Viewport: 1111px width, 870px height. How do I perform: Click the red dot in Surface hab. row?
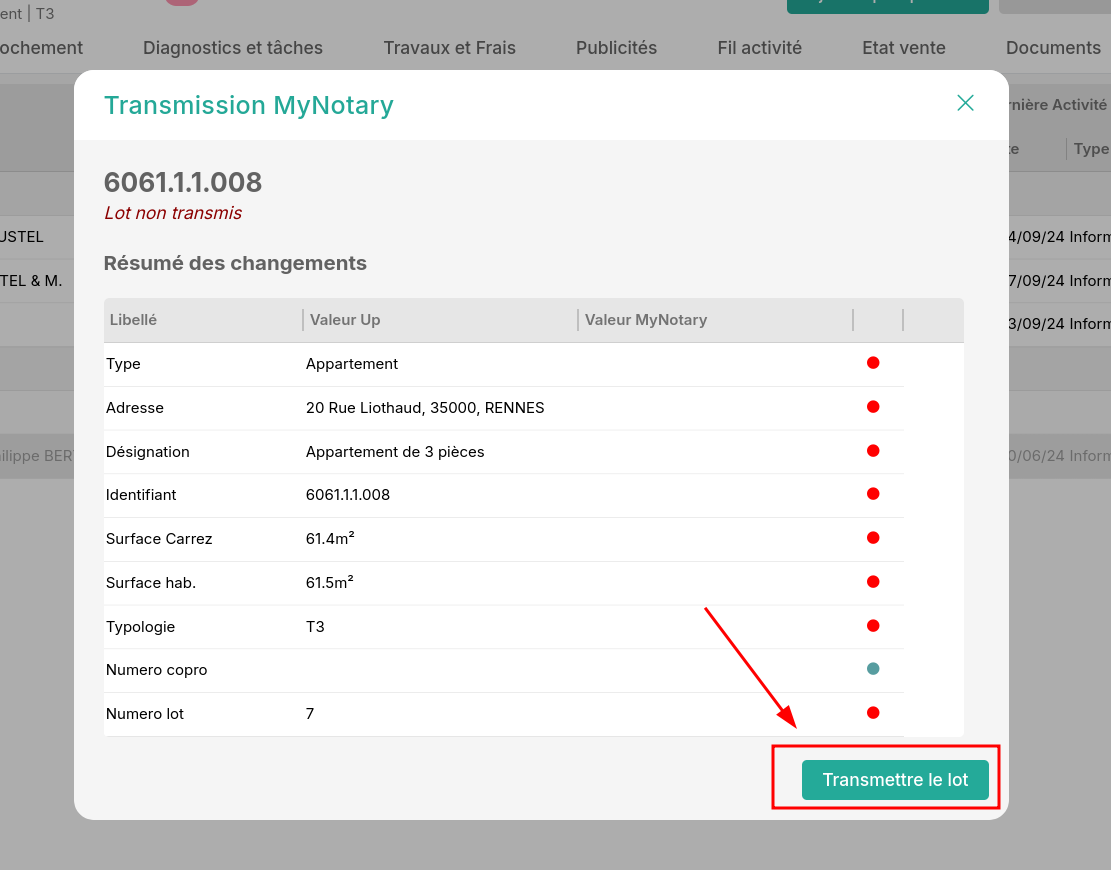873,582
